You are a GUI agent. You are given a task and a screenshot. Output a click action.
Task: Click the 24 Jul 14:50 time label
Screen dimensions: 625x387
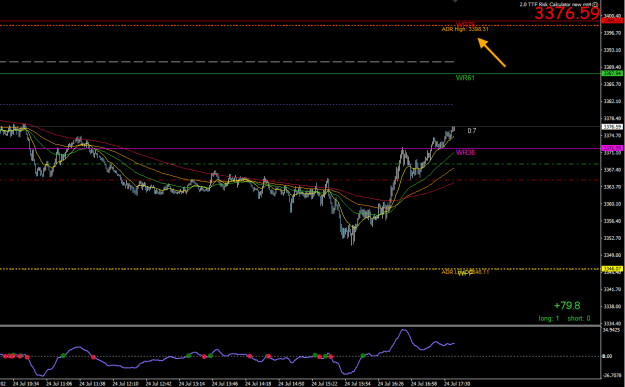(291, 384)
